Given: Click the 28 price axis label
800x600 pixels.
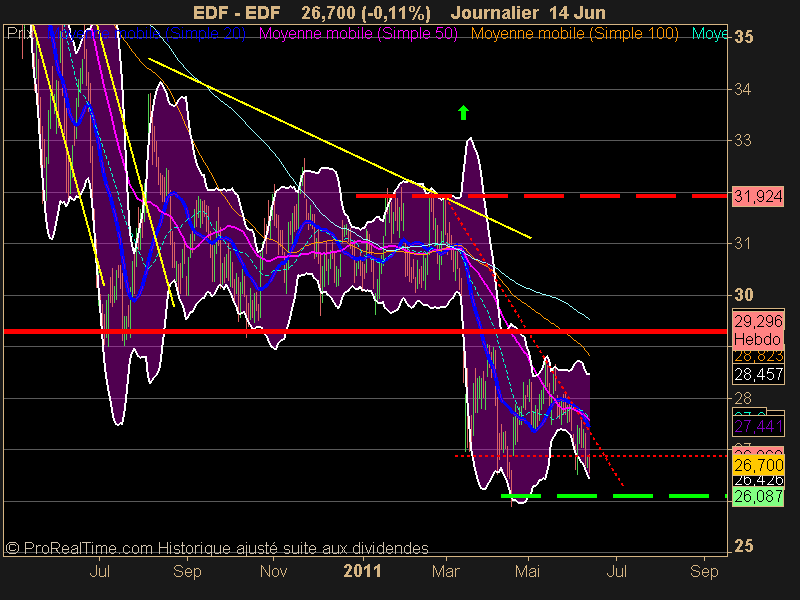Looking at the screenshot, I should coord(743,398).
